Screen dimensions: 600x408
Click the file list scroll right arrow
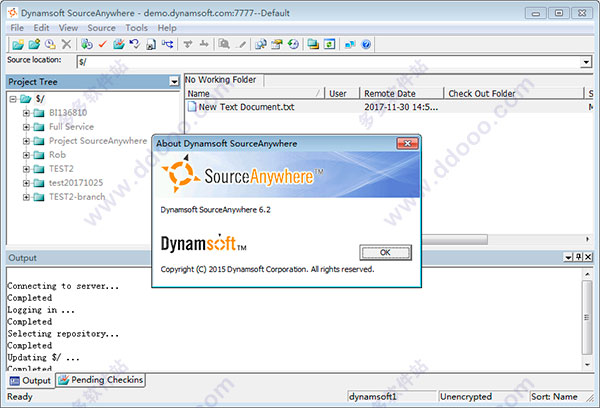coord(587,239)
